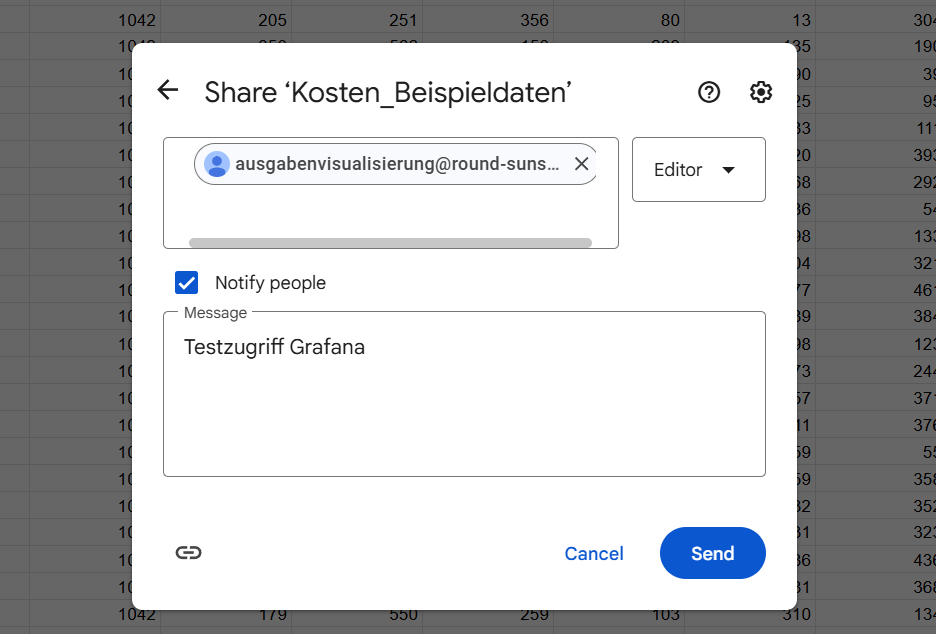
Task: Click the recipients box horizontal scrollbar
Action: click(x=390, y=242)
